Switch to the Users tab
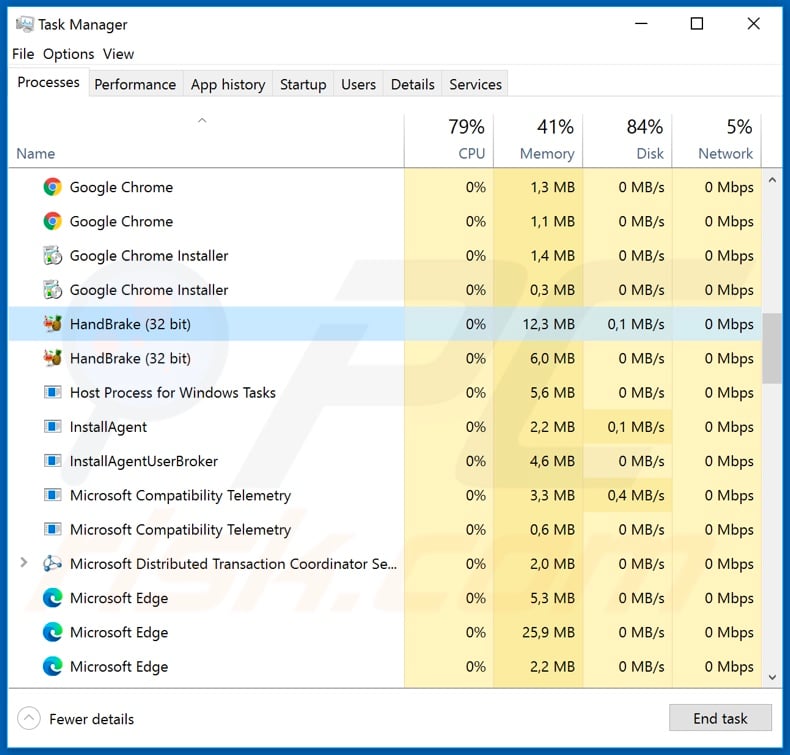The width and height of the screenshot is (790, 755). [358, 84]
